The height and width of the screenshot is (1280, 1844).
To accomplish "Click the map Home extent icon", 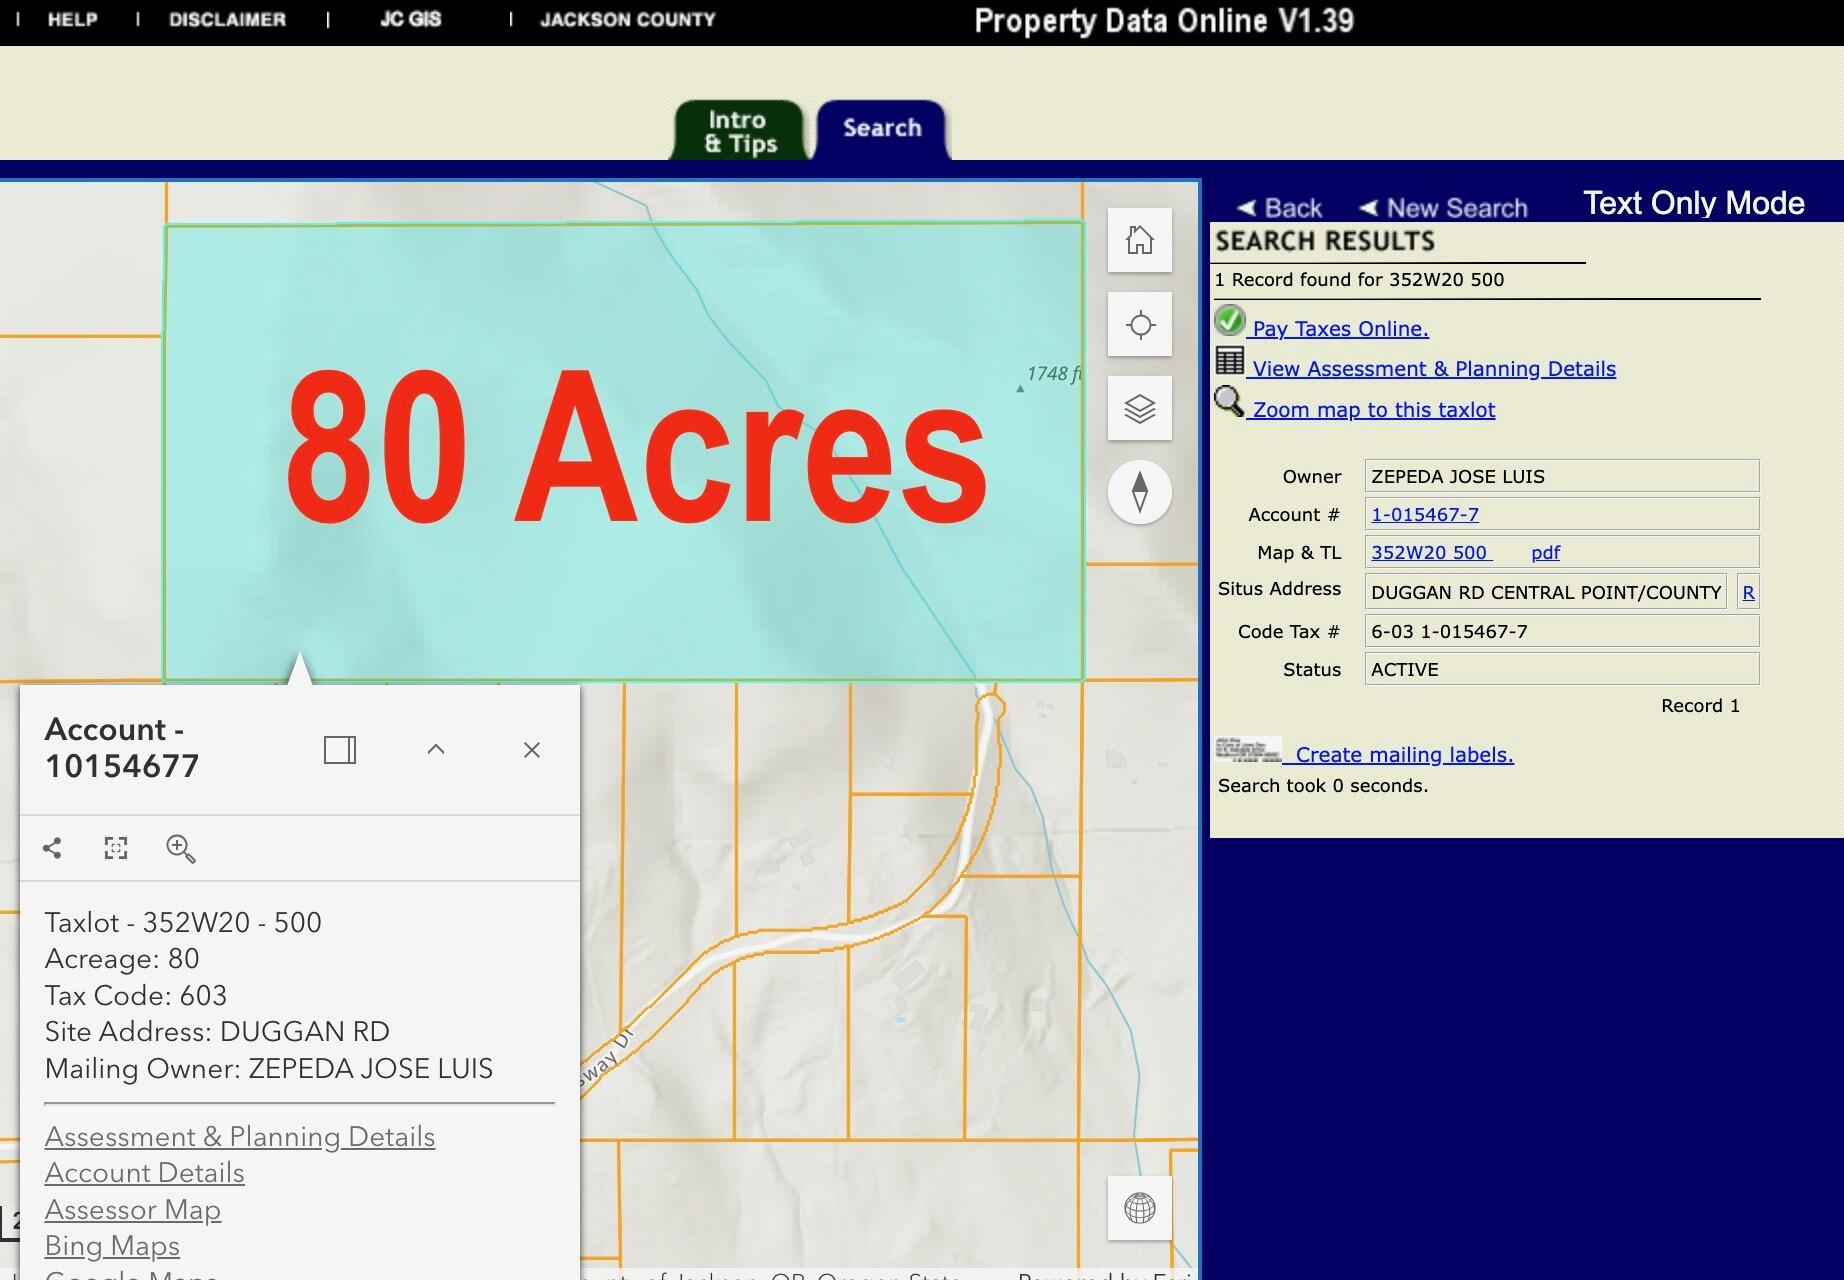I will [1139, 240].
